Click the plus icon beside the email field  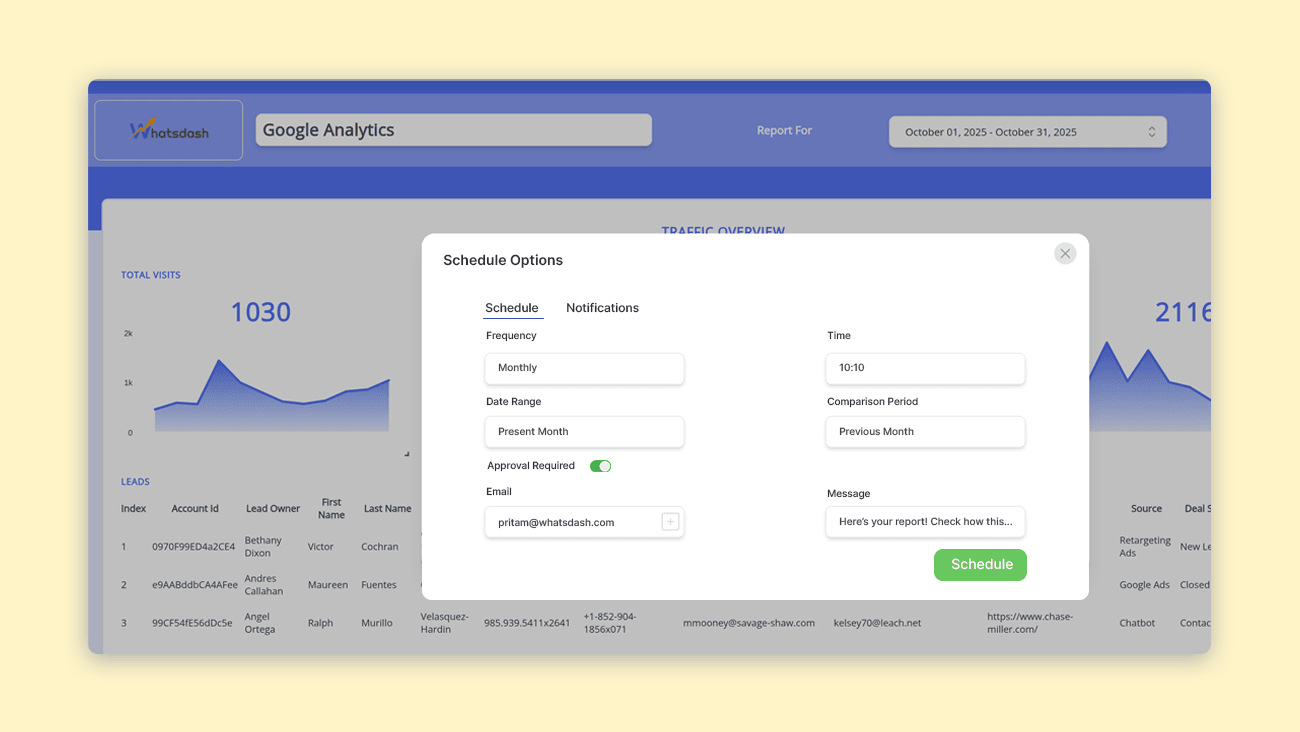669,521
